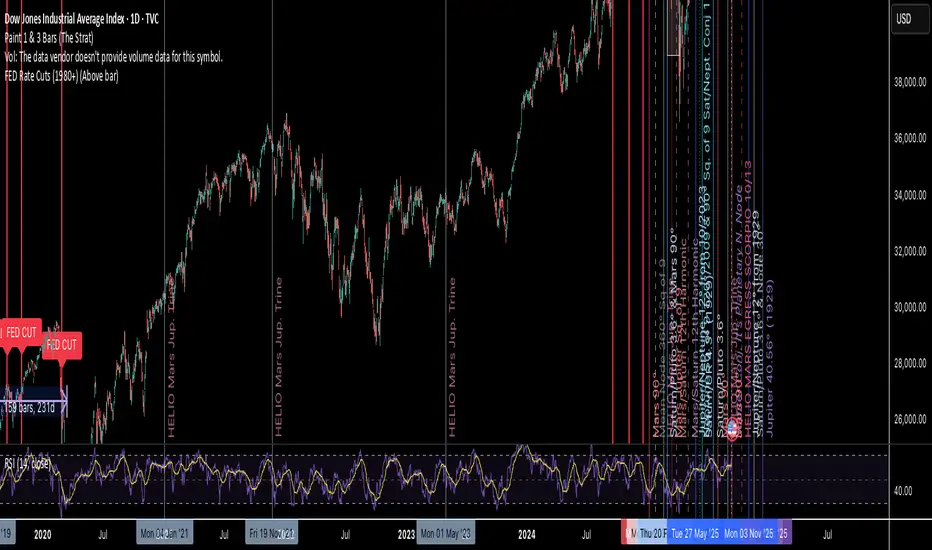
Task: Click the Mon 01 May '23 date label
Action: click(446, 534)
